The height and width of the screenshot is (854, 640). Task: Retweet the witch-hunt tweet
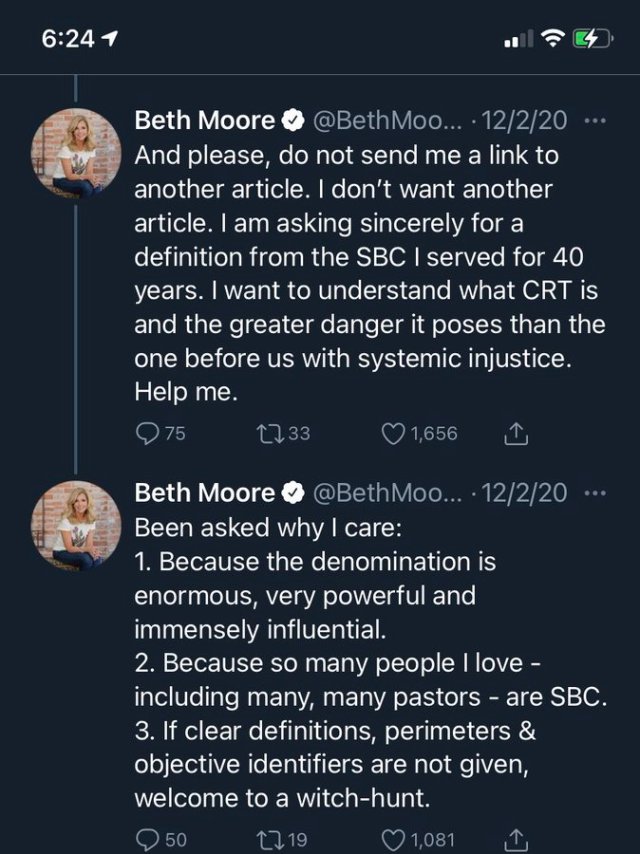(268, 840)
